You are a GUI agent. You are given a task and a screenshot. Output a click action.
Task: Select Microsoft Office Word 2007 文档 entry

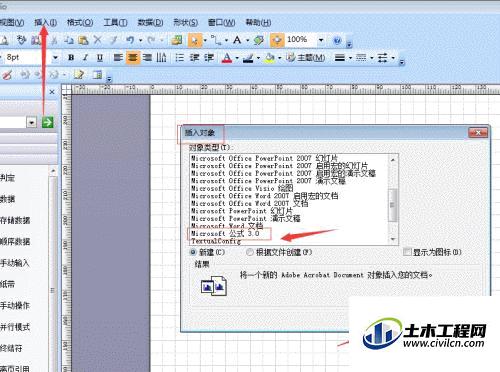pos(249,203)
